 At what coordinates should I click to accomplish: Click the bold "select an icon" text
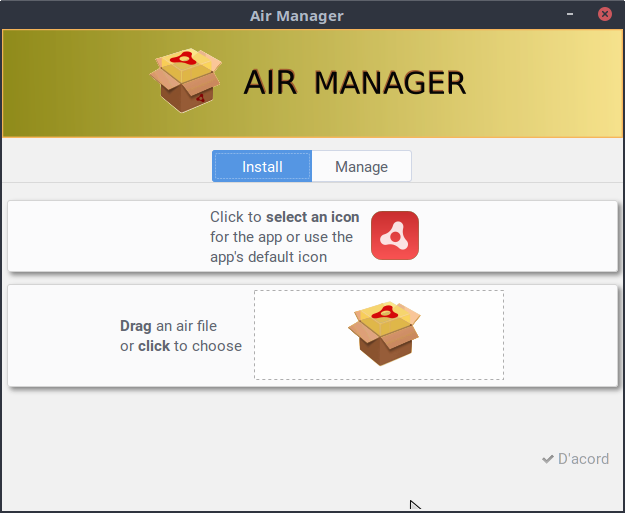click(312, 217)
